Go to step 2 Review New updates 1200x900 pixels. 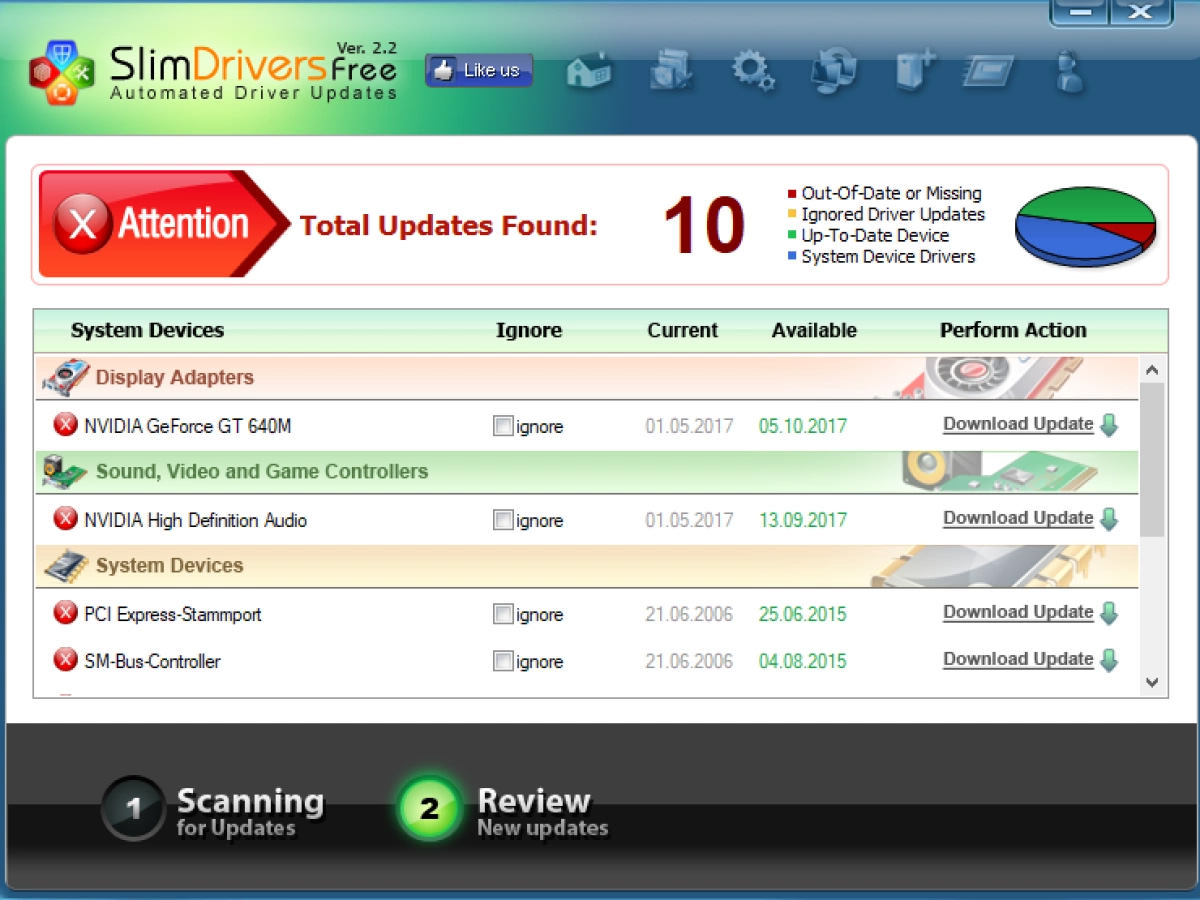tap(503, 809)
